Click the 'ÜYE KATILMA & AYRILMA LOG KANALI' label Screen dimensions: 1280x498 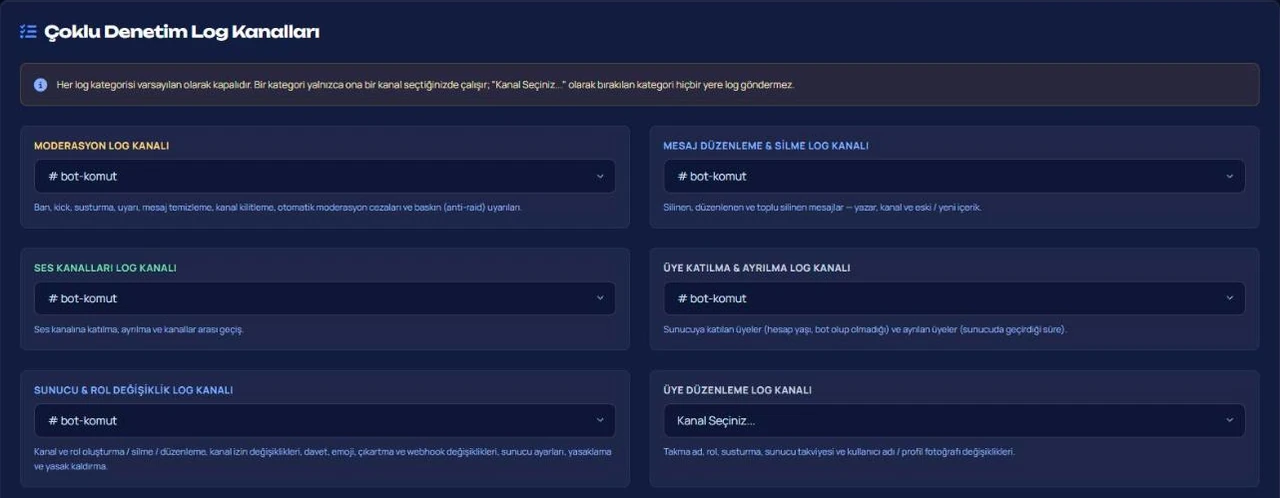[x=757, y=268]
